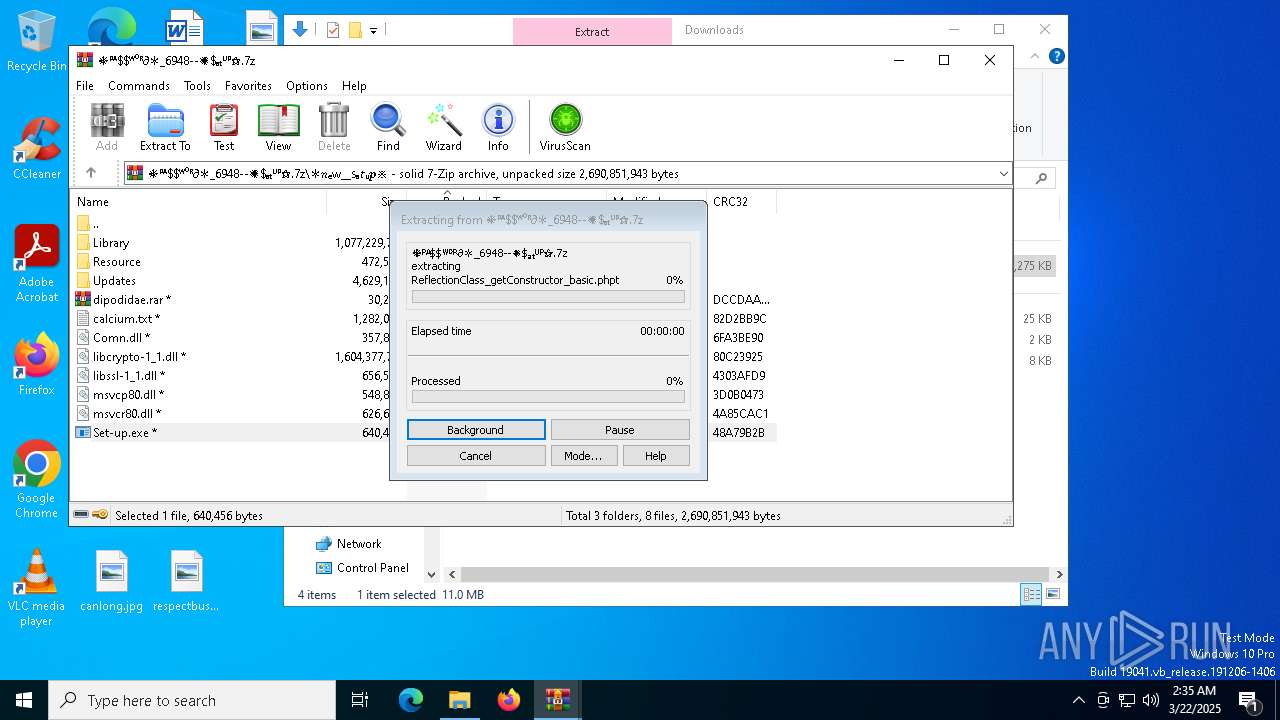Open the Find tool in WinRAR

click(x=388, y=127)
